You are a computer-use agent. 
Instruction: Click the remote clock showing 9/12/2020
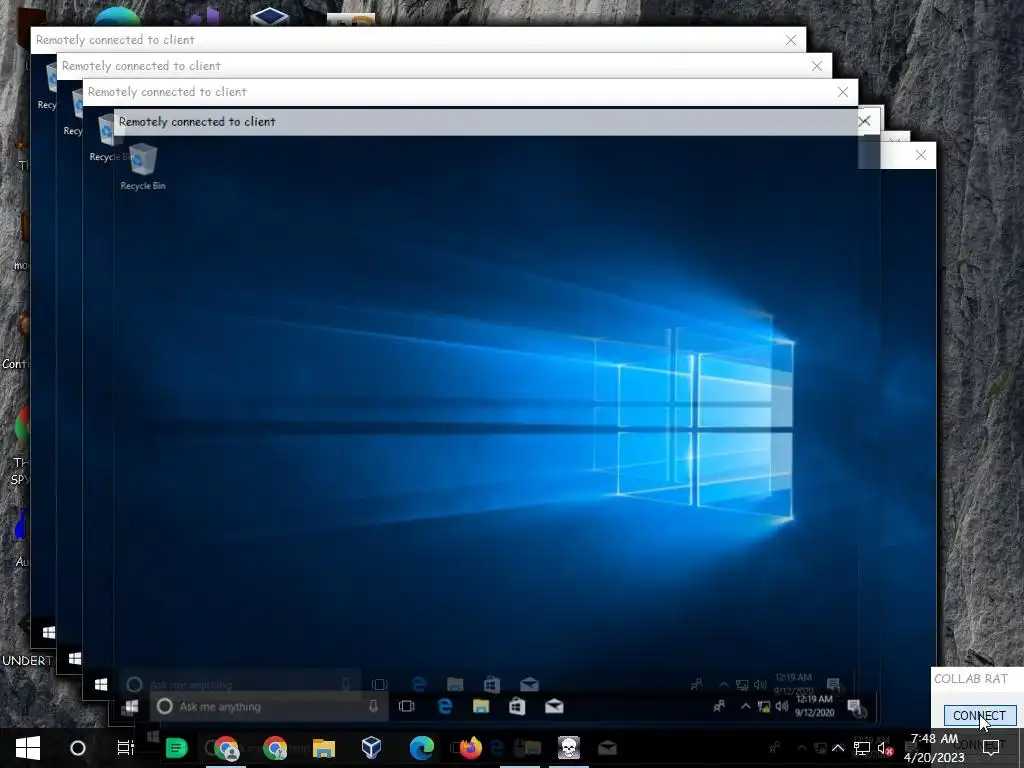(814, 706)
